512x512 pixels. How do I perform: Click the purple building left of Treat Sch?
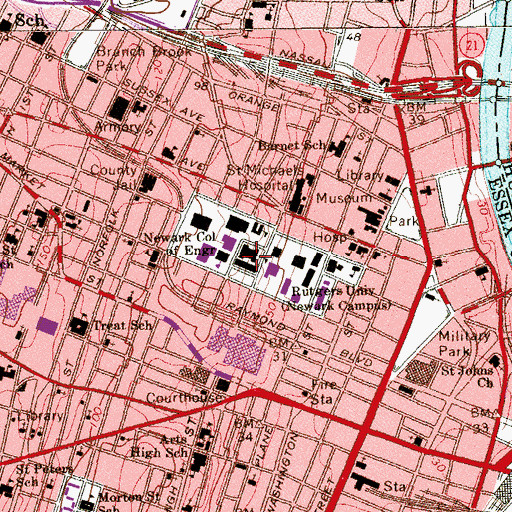(x=47, y=326)
